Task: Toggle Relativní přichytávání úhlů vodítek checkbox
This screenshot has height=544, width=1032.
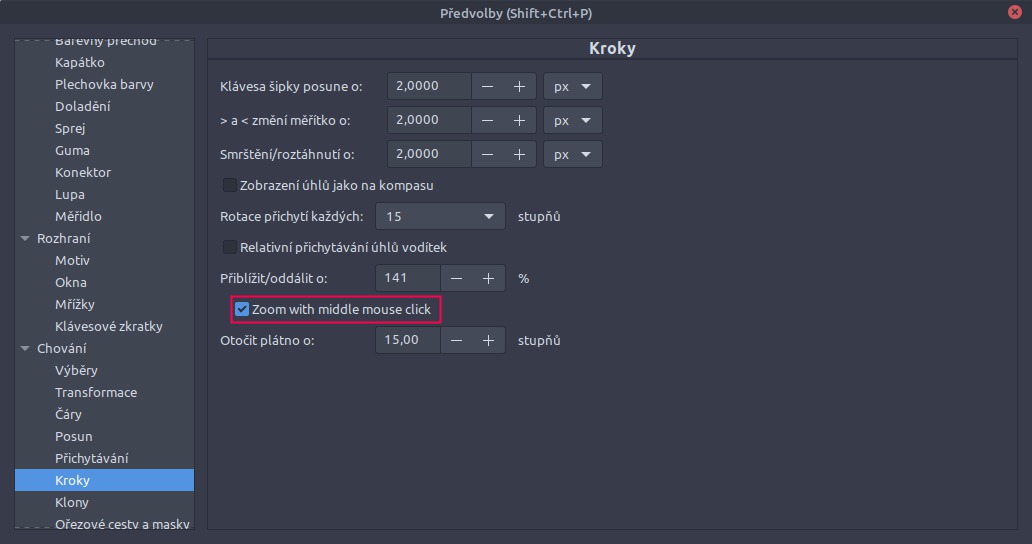Action: (x=230, y=247)
